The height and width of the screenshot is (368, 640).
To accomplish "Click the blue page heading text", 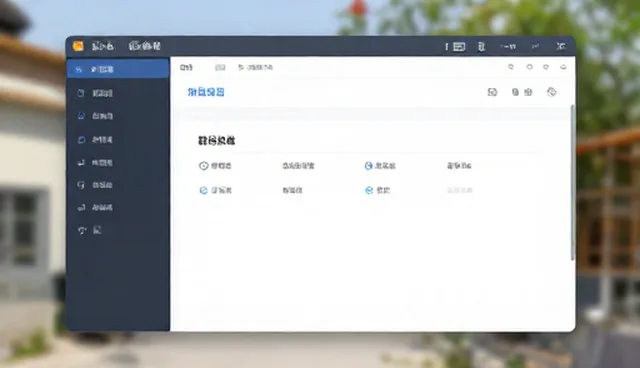I will tap(206, 92).
